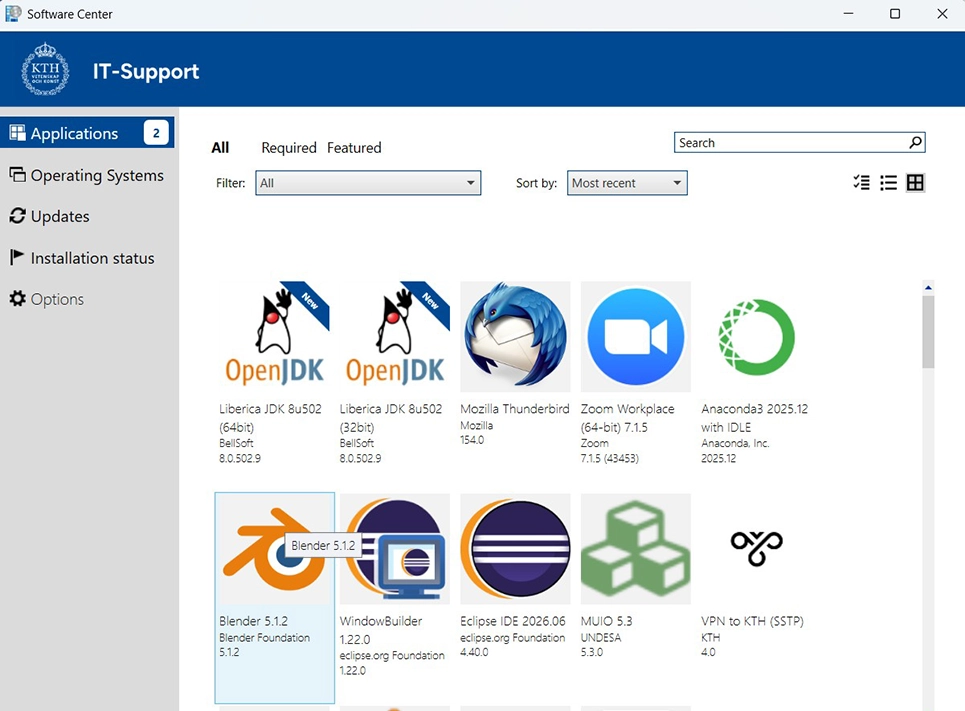Image resolution: width=965 pixels, height=711 pixels.
Task: Click version text 7.1.5 (43453)
Action: click(x=609, y=459)
